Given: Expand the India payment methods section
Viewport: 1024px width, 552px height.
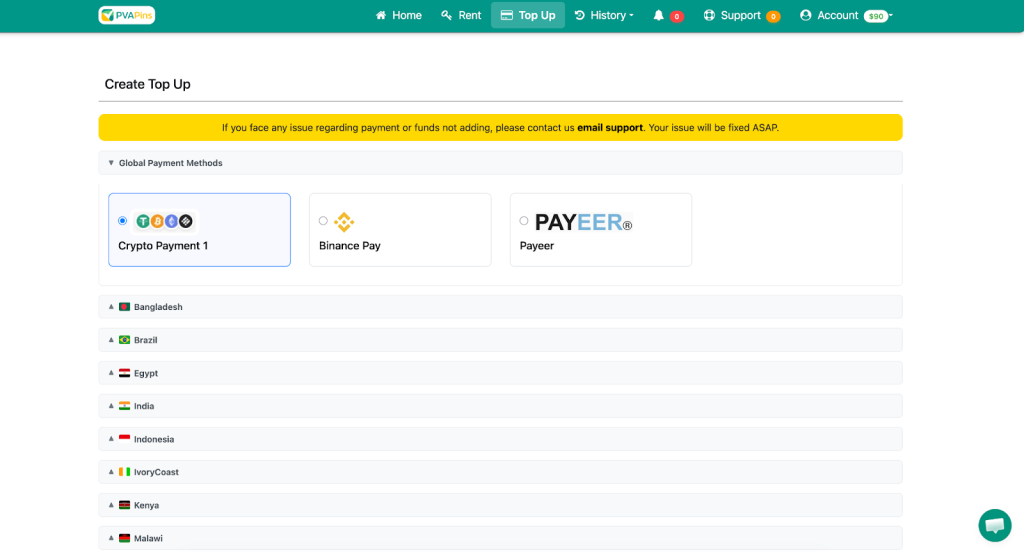Looking at the screenshot, I should click(x=144, y=406).
